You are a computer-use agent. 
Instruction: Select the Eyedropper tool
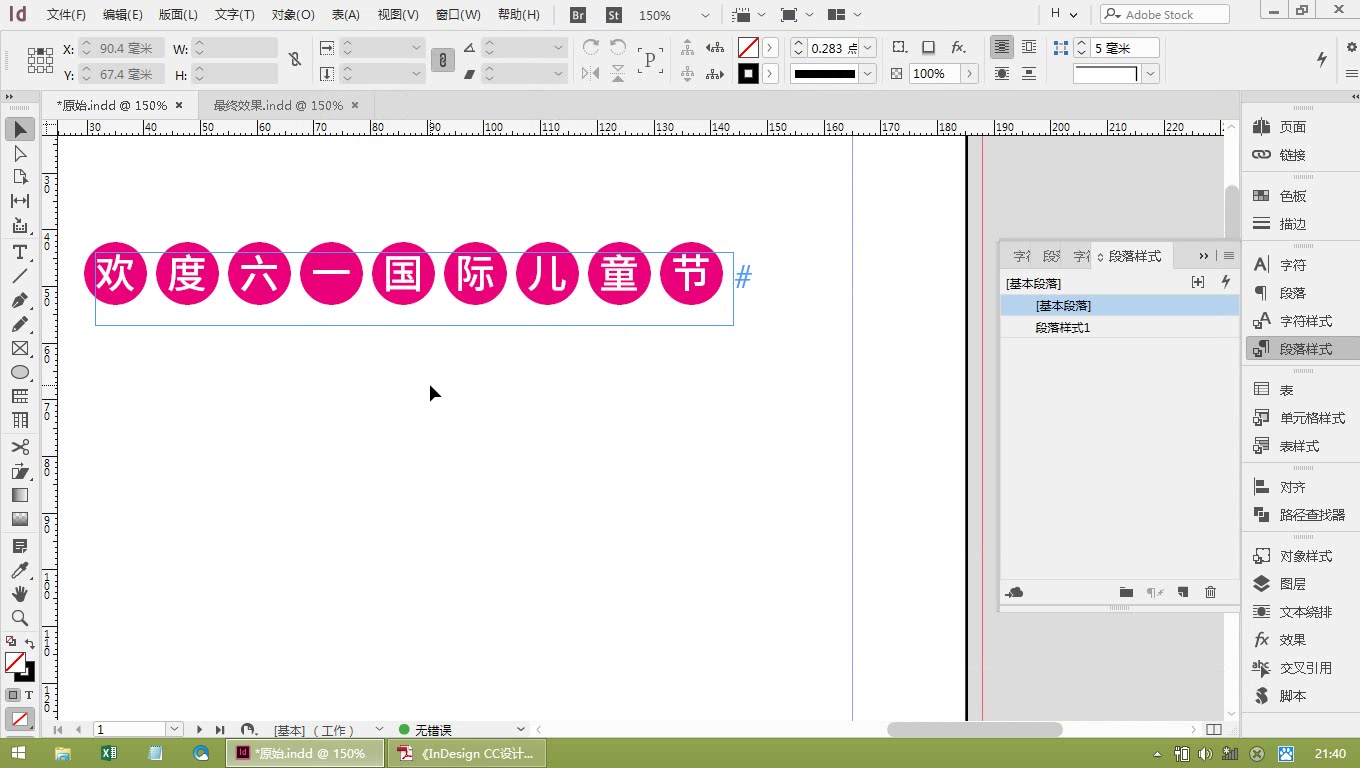pos(20,570)
